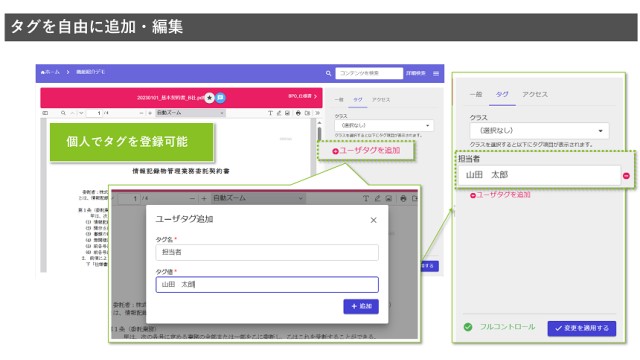Toggle the star favorite icon on the pink file bar
The height and width of the screenshot is (360, 640).
point(209,98)
